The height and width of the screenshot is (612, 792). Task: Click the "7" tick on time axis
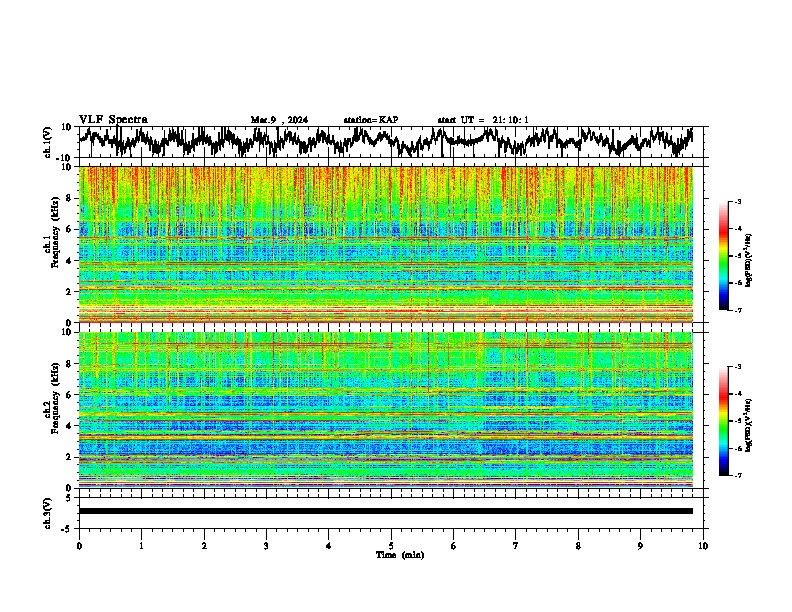[516, 546]
